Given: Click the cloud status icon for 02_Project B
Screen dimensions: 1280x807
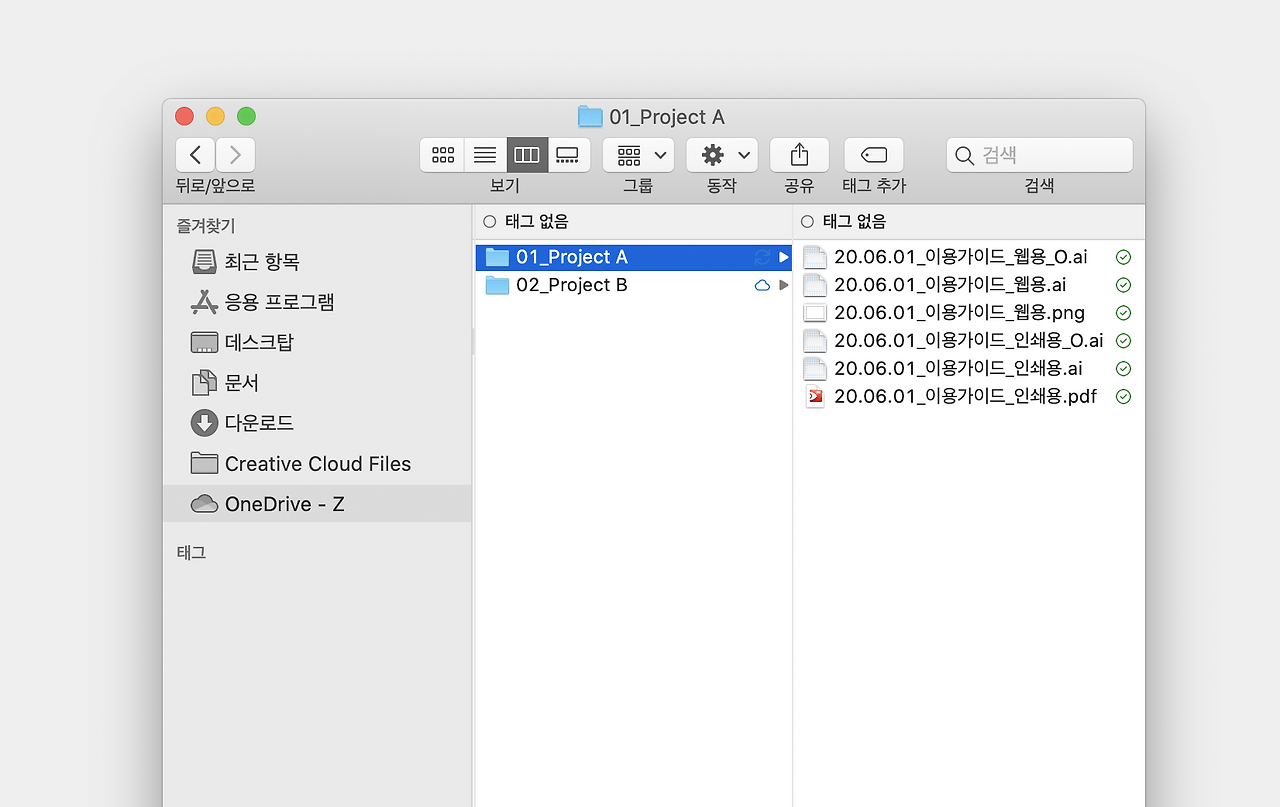Looking at the screenshot, I should tap(762, 285).
